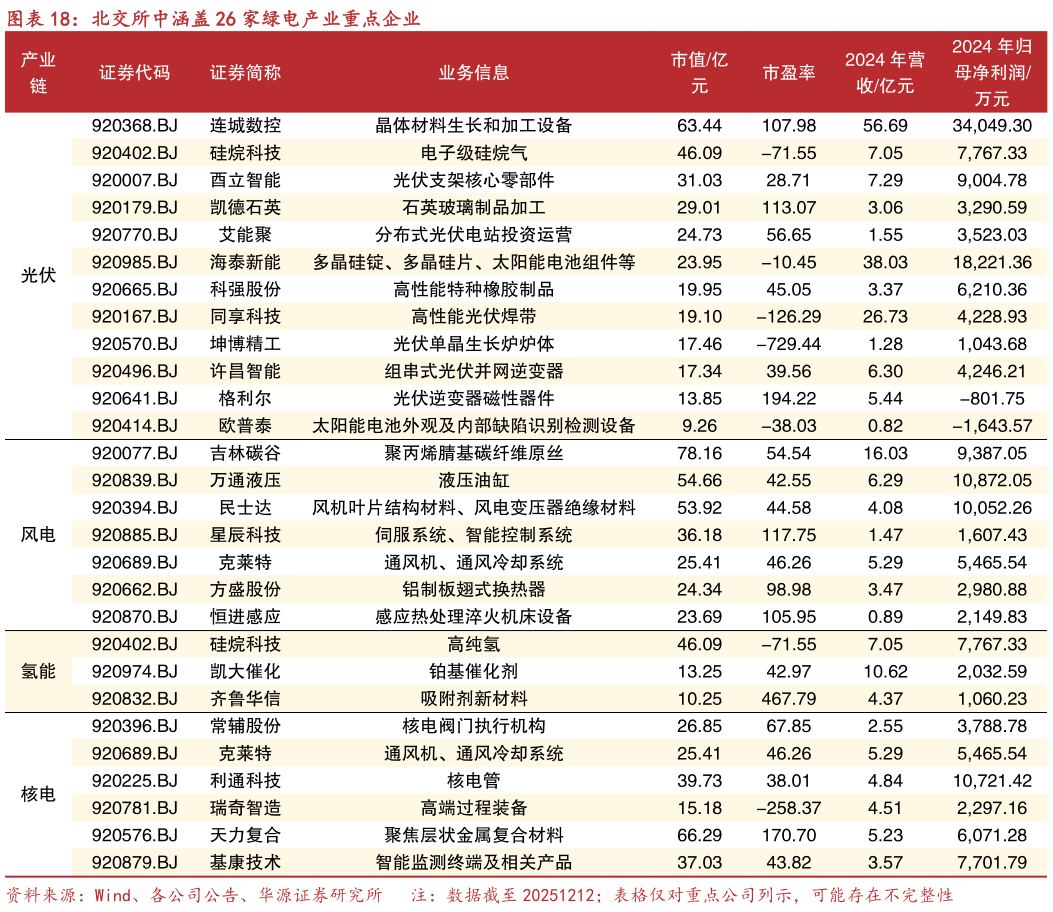Click the 2024年归母净利润 header
The width and height of the screenshot is (1053, 912).
[989, 72]
